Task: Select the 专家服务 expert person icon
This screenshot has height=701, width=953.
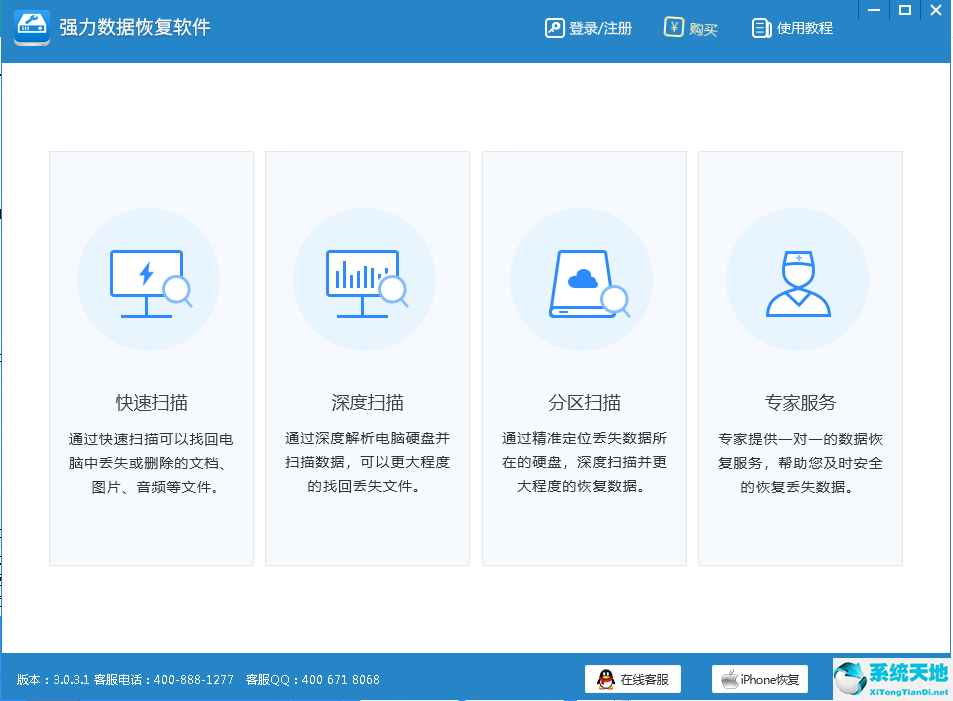Action: coord(798,283)
